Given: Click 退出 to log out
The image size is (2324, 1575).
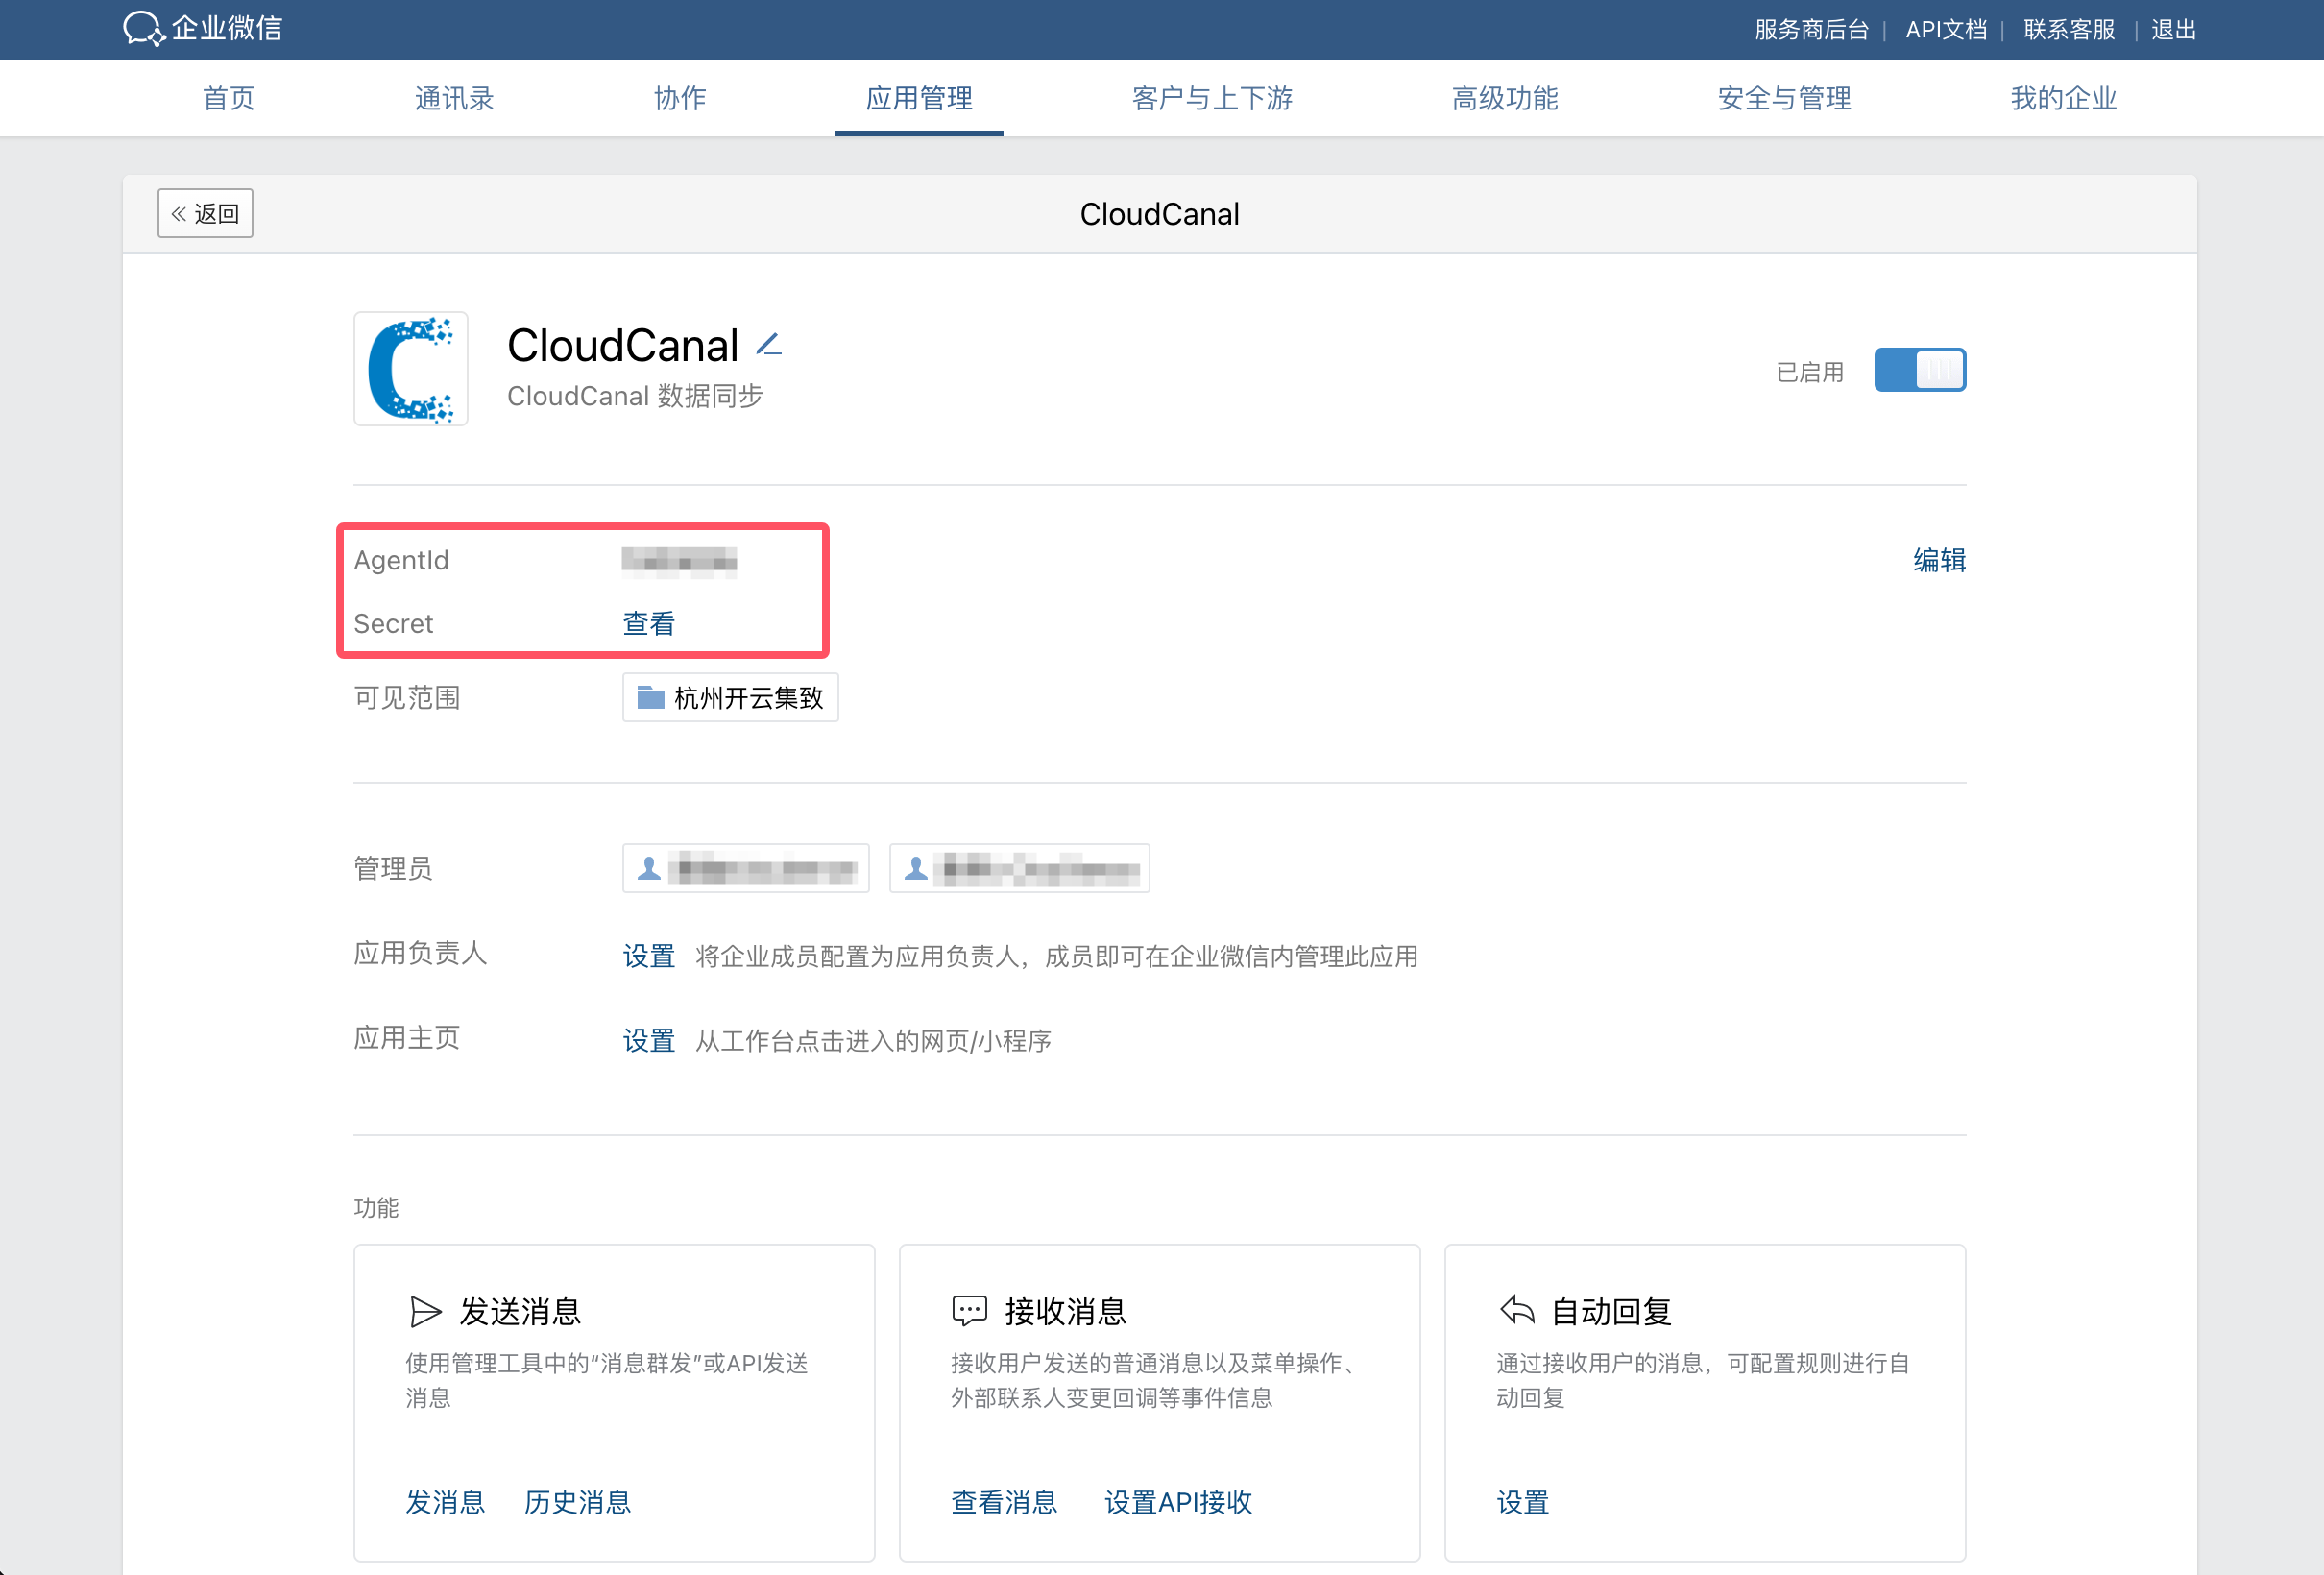Looking at the screenshot, I should (2173, 29).
